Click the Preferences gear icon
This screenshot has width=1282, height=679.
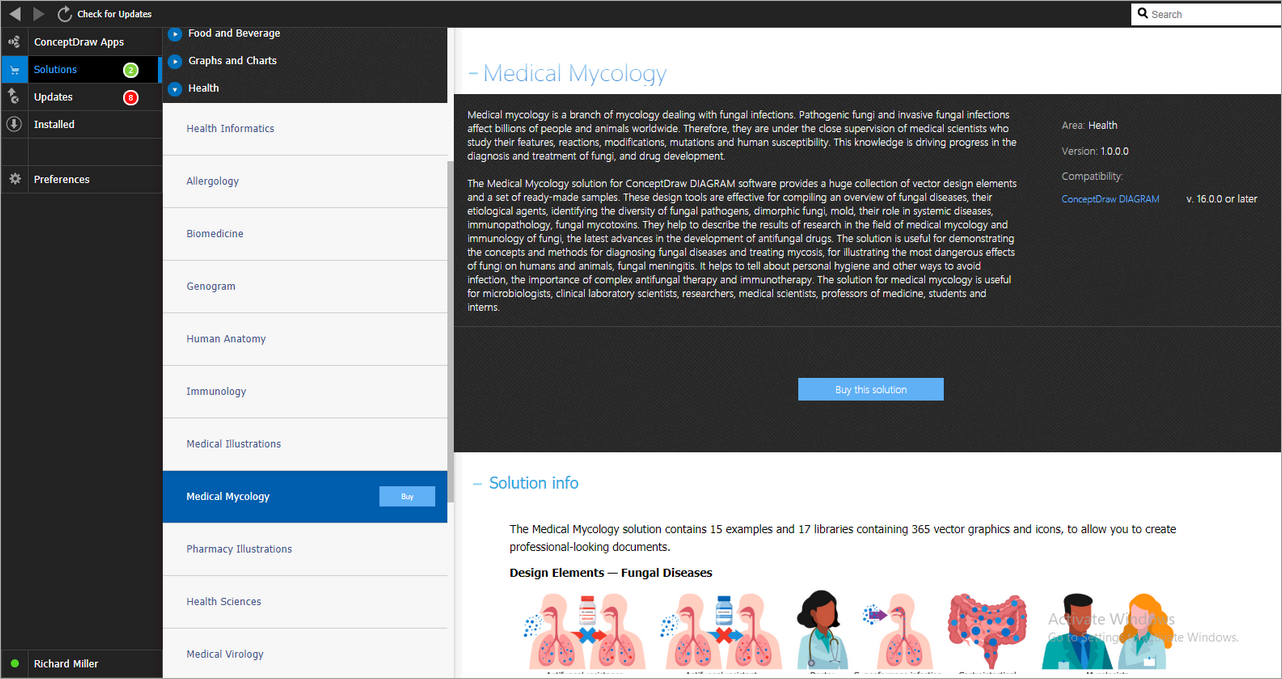click(14, 179)
